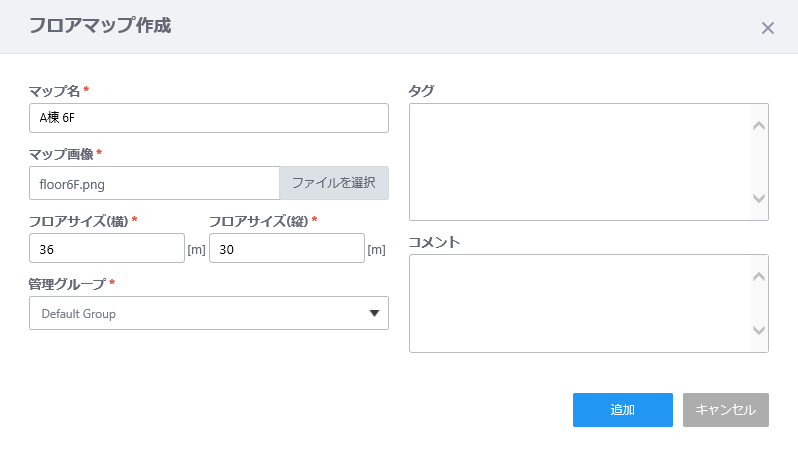Open the 管理グループ Default Group dropdown
The height and width of the screenshot is (451, 798).
click(x=208, y=313)
